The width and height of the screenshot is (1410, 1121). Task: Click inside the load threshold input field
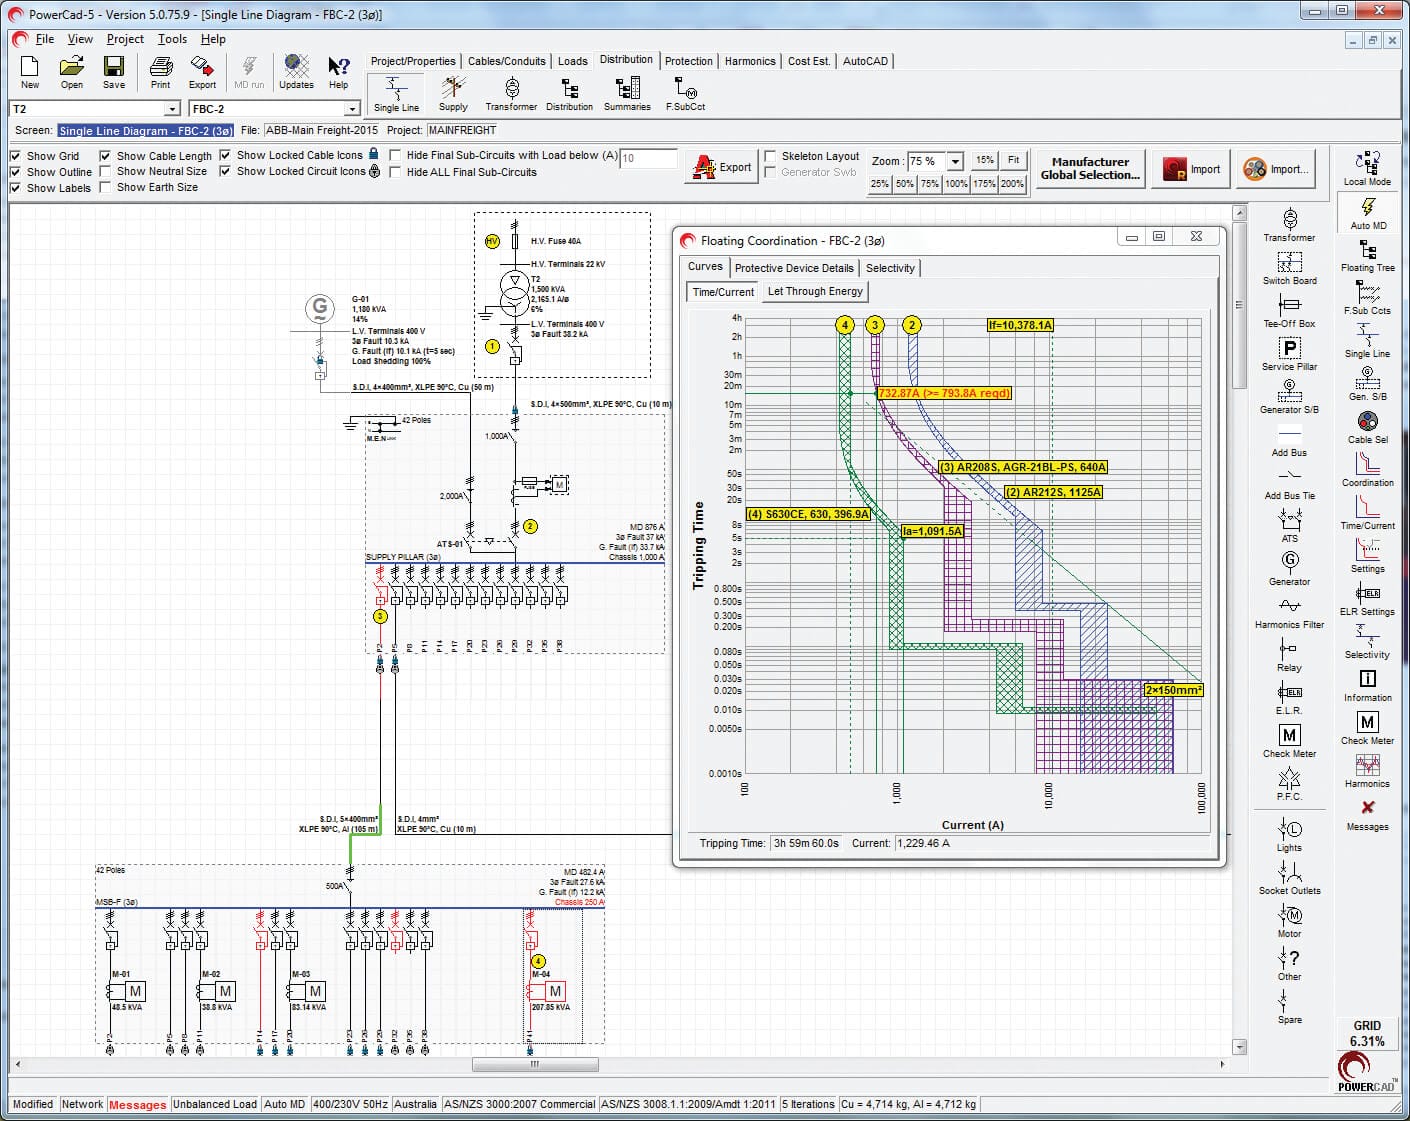point(648,158)
